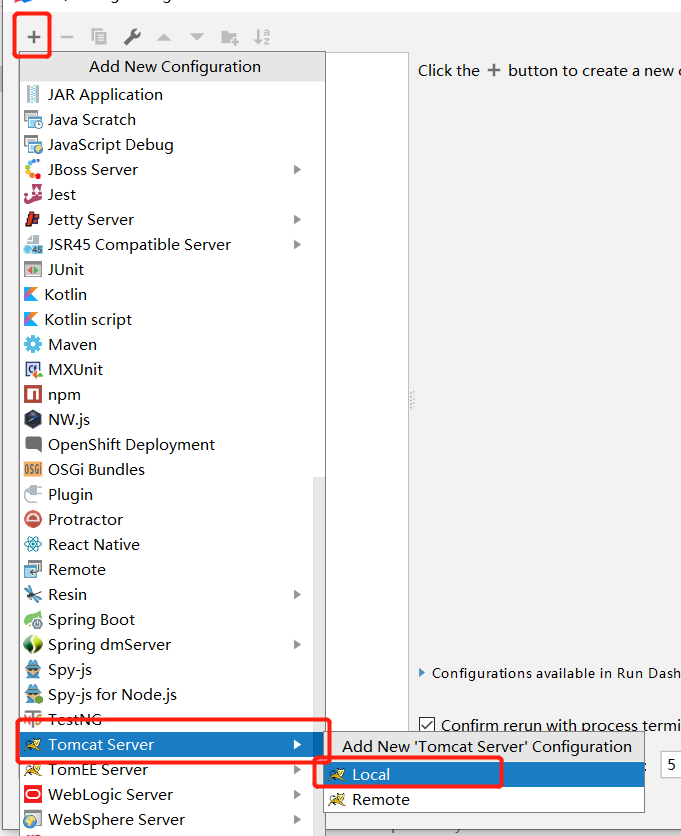Click the Add New Configuration plus button

point(34,37)
